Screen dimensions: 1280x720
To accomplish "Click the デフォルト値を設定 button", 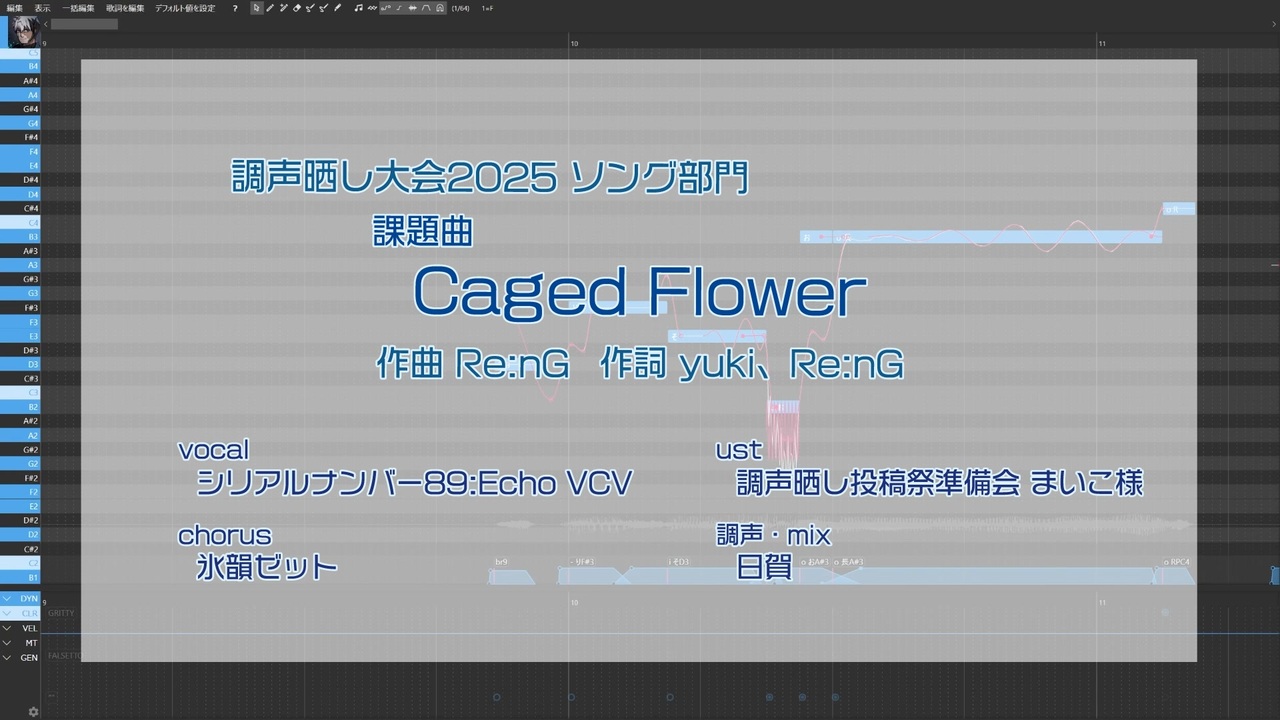I will point(185,8).
